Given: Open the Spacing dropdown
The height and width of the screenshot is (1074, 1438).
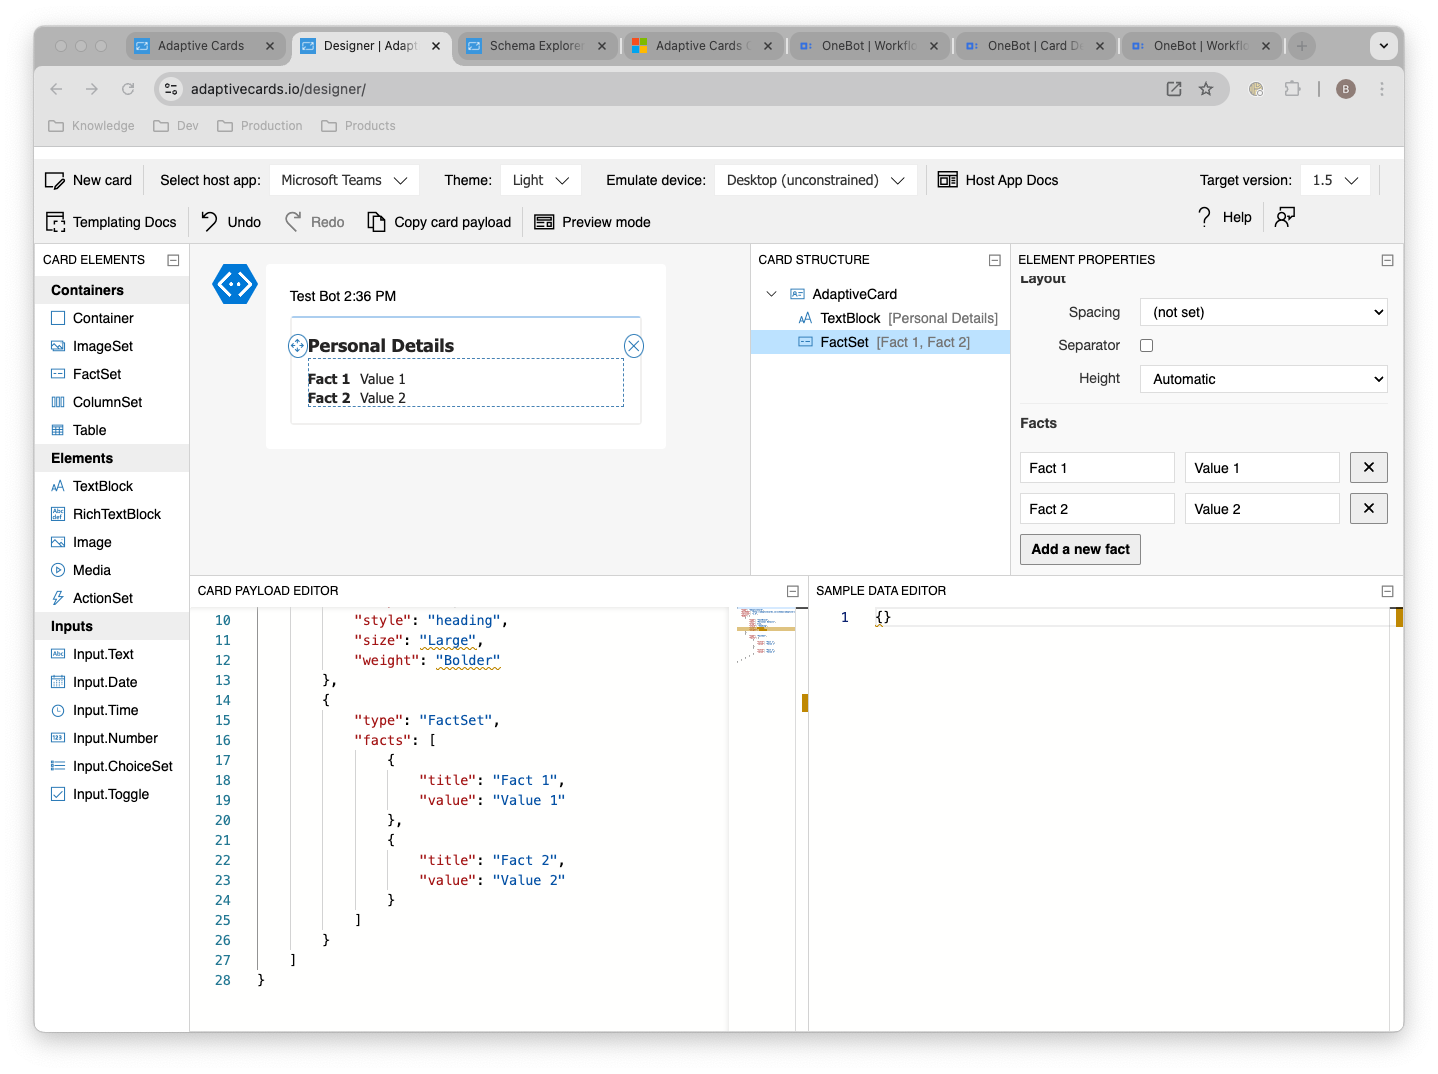Looking at the screenshot, I should pyautogui.click(x=1264, y=312).
